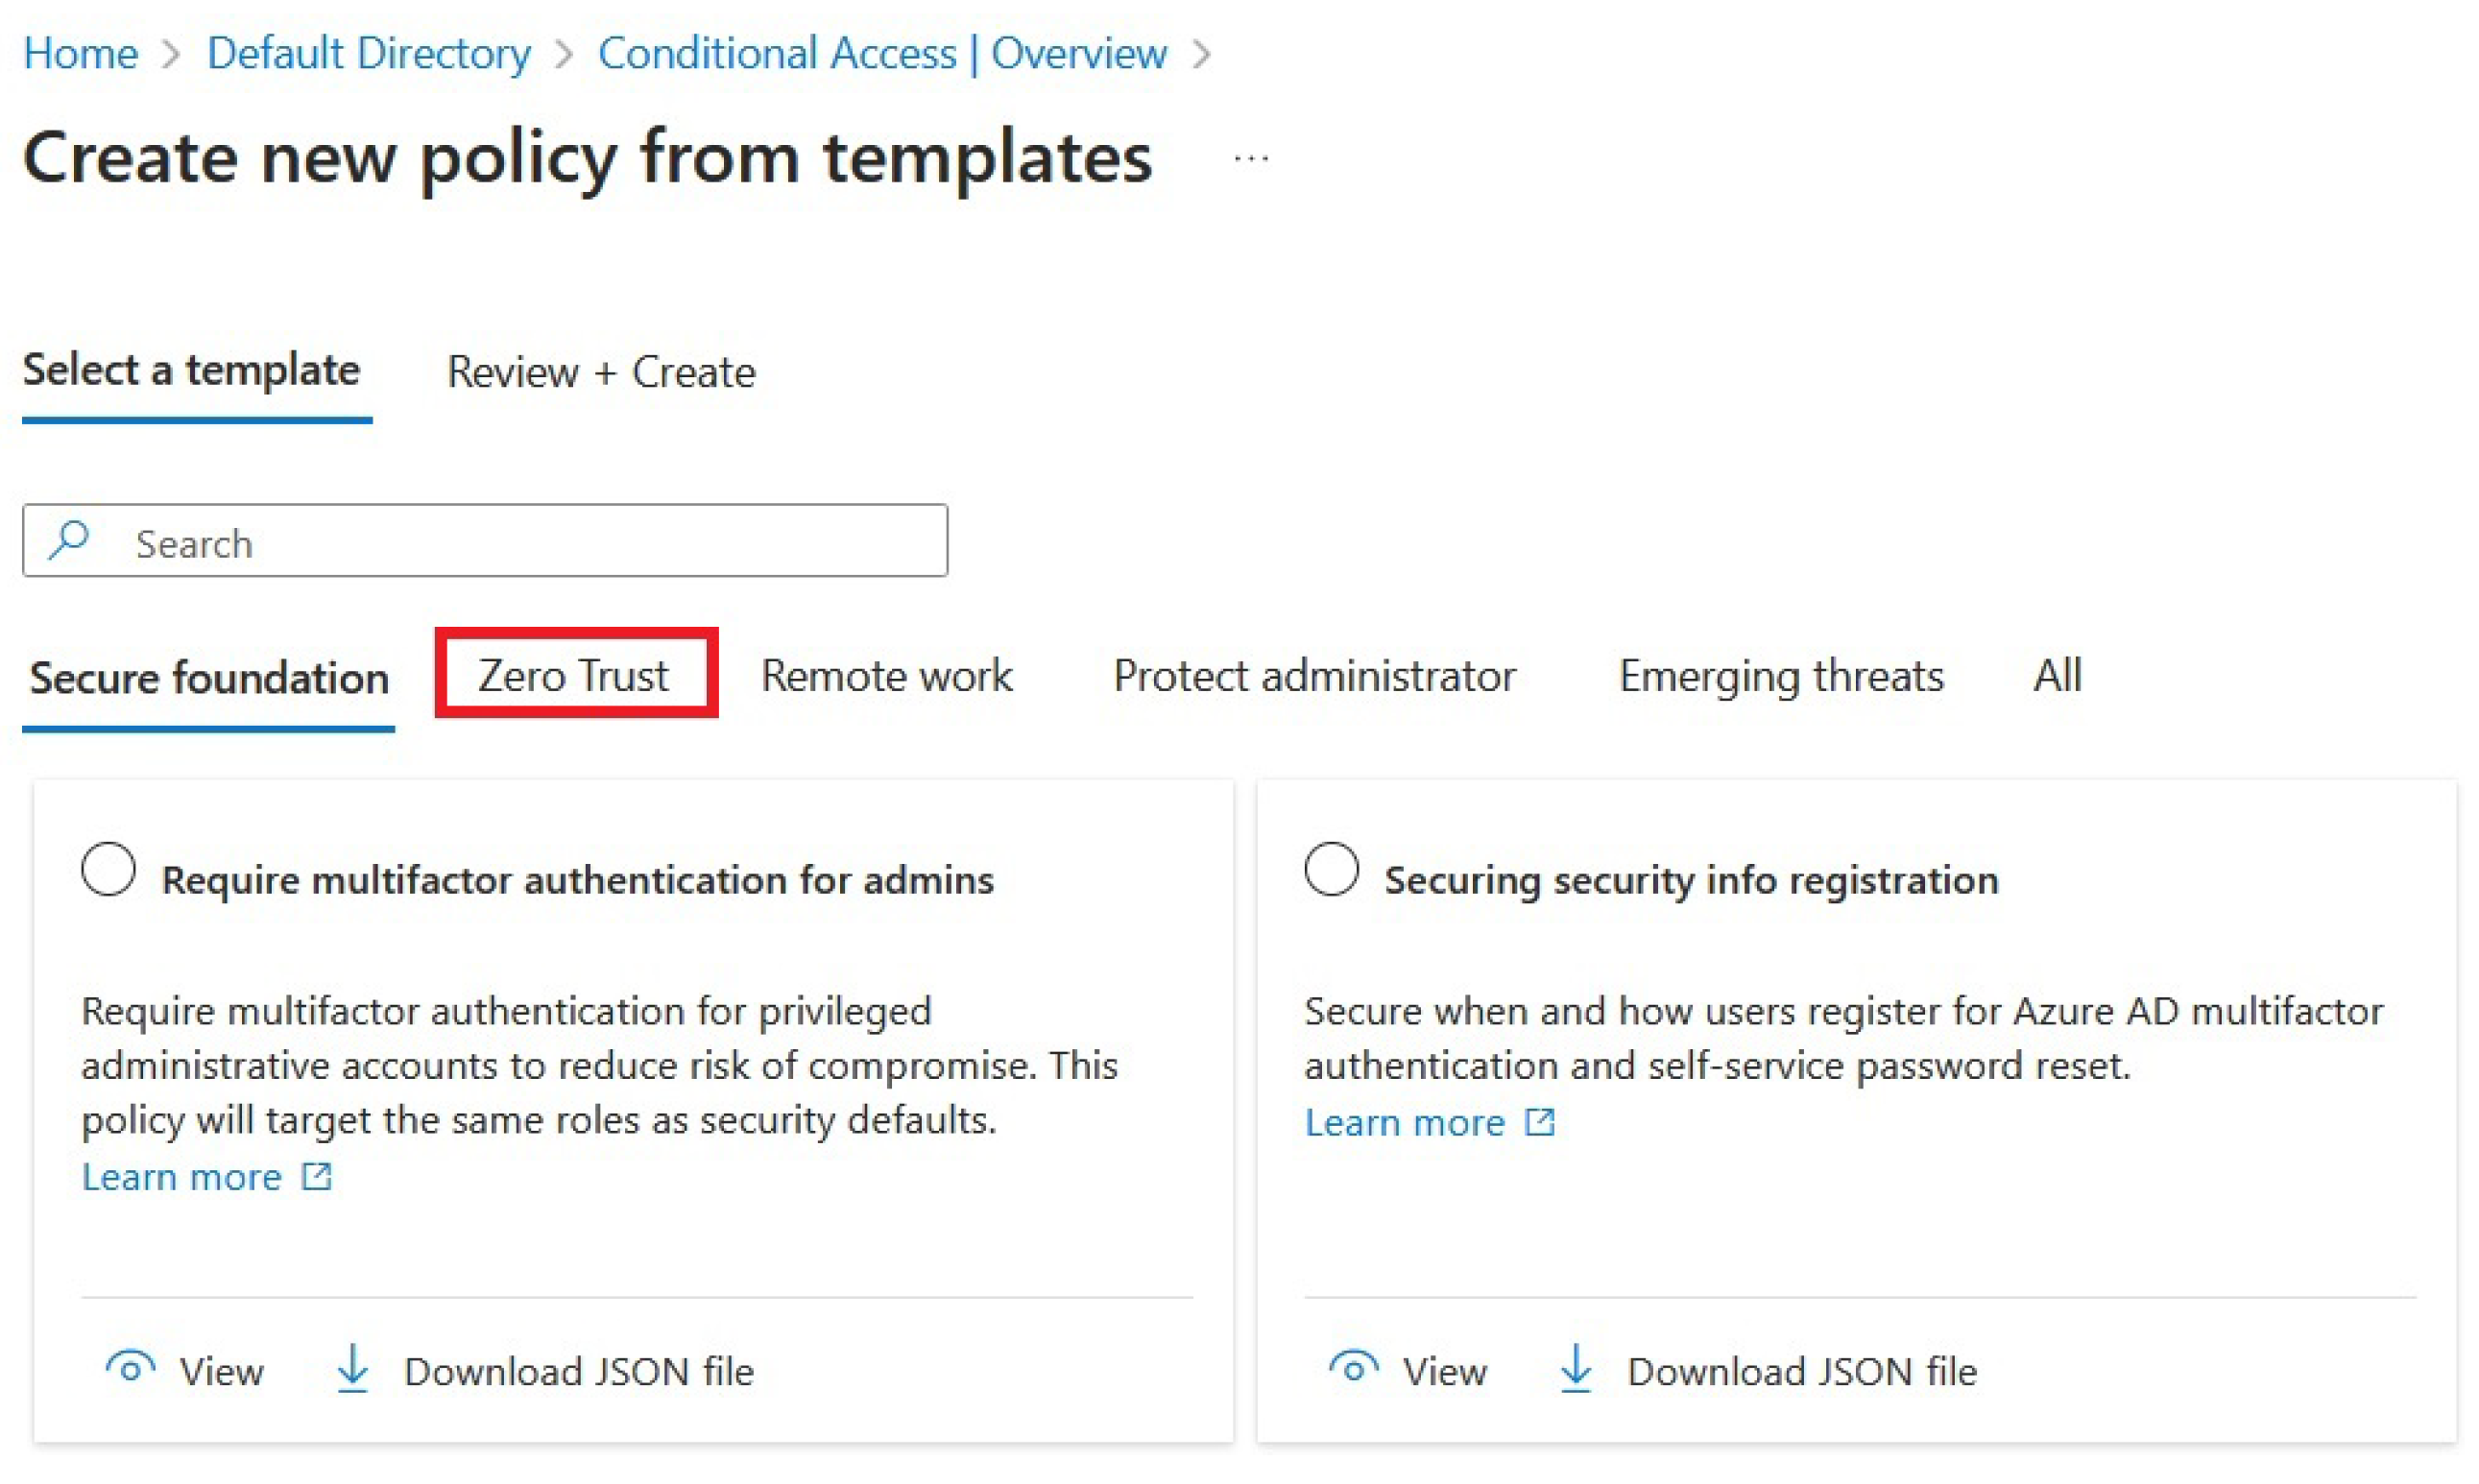
Task: Click the external link icon under the security info description
Action: point(1540,1122)
